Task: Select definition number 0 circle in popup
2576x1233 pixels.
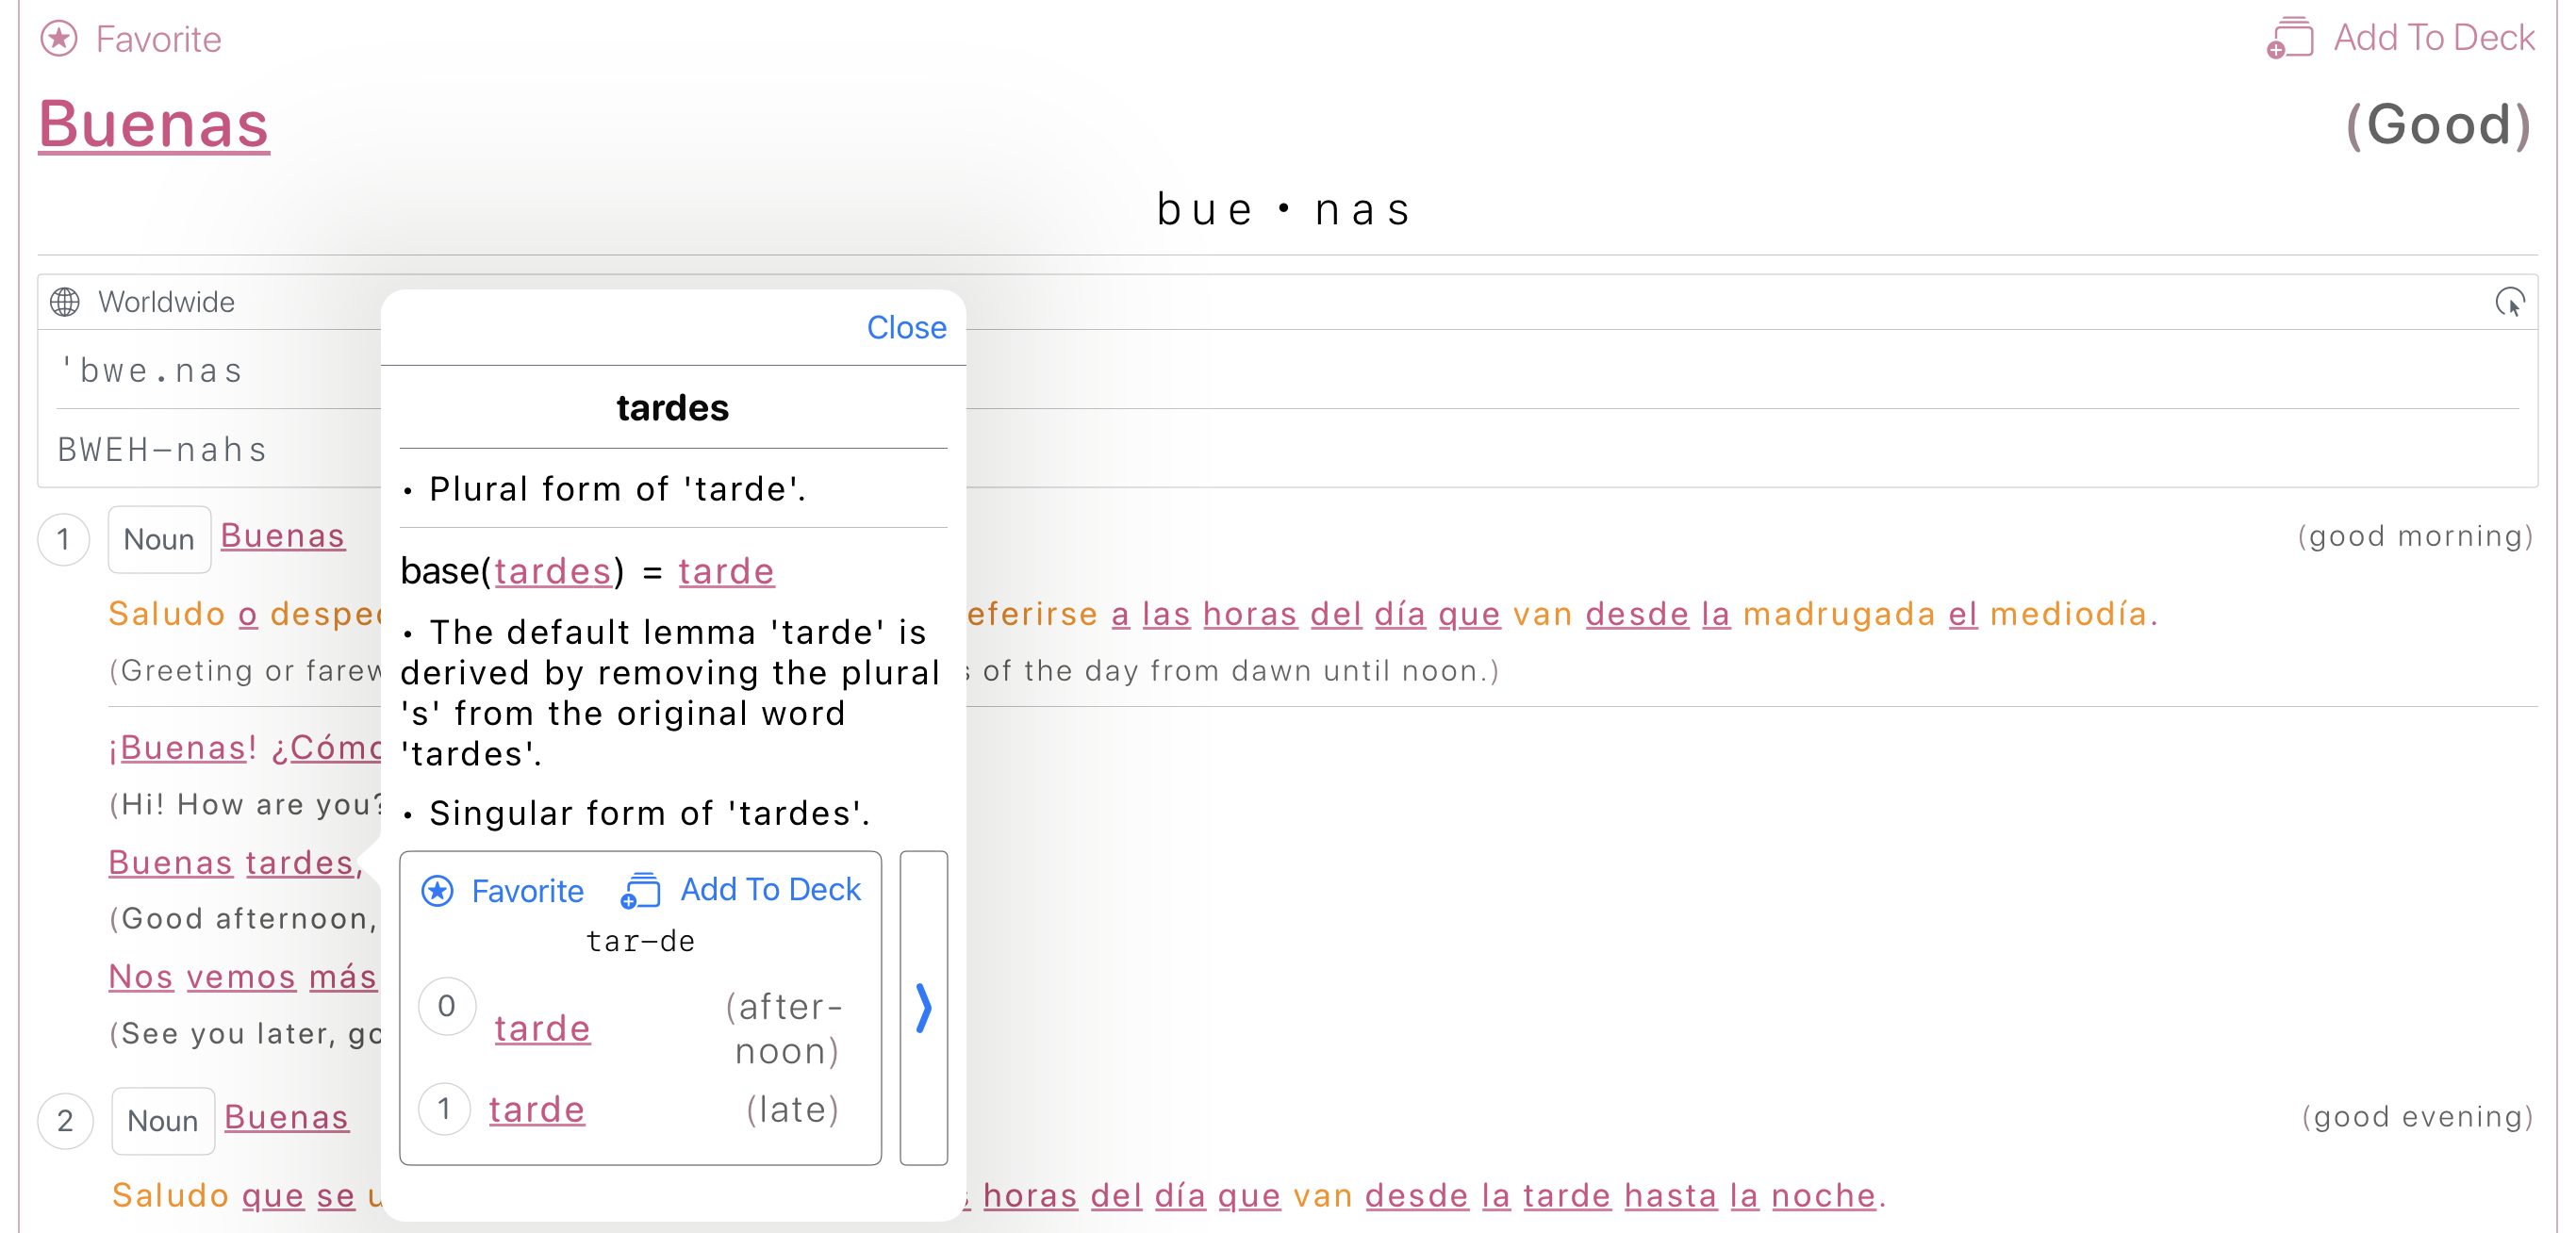Action: click(x=446, y=1005)
